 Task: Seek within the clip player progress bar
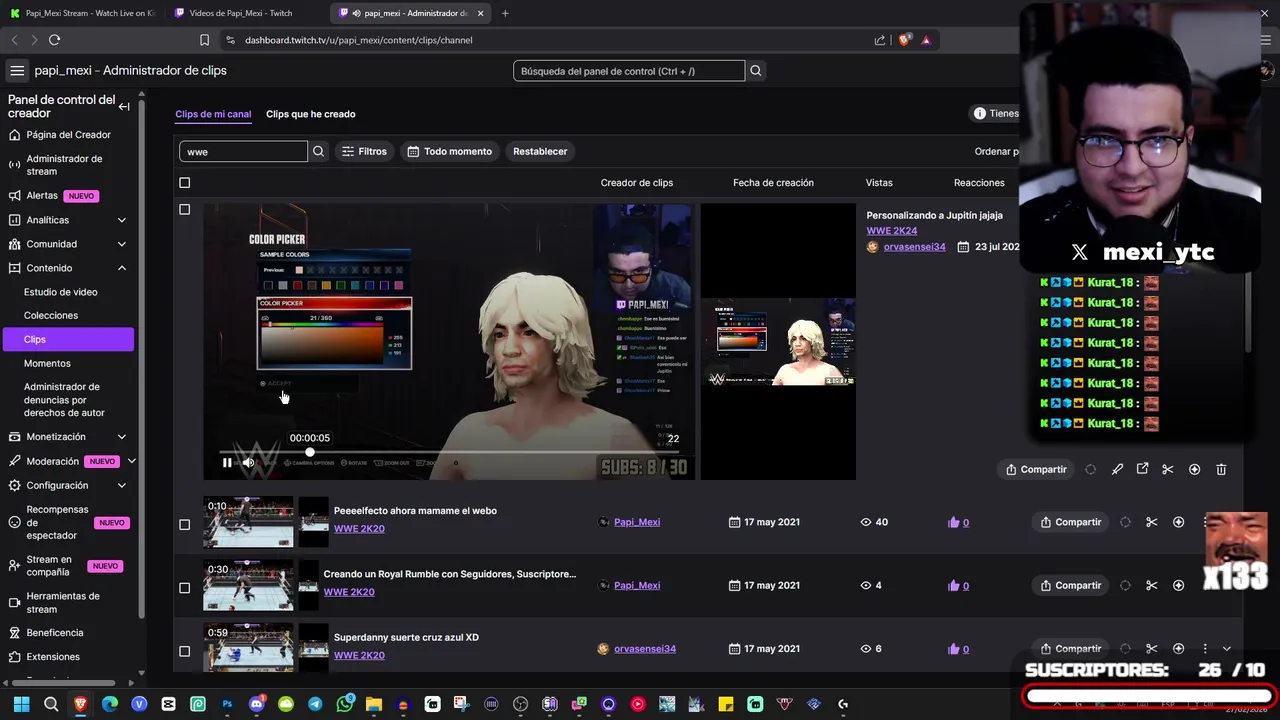click(449, 453)
